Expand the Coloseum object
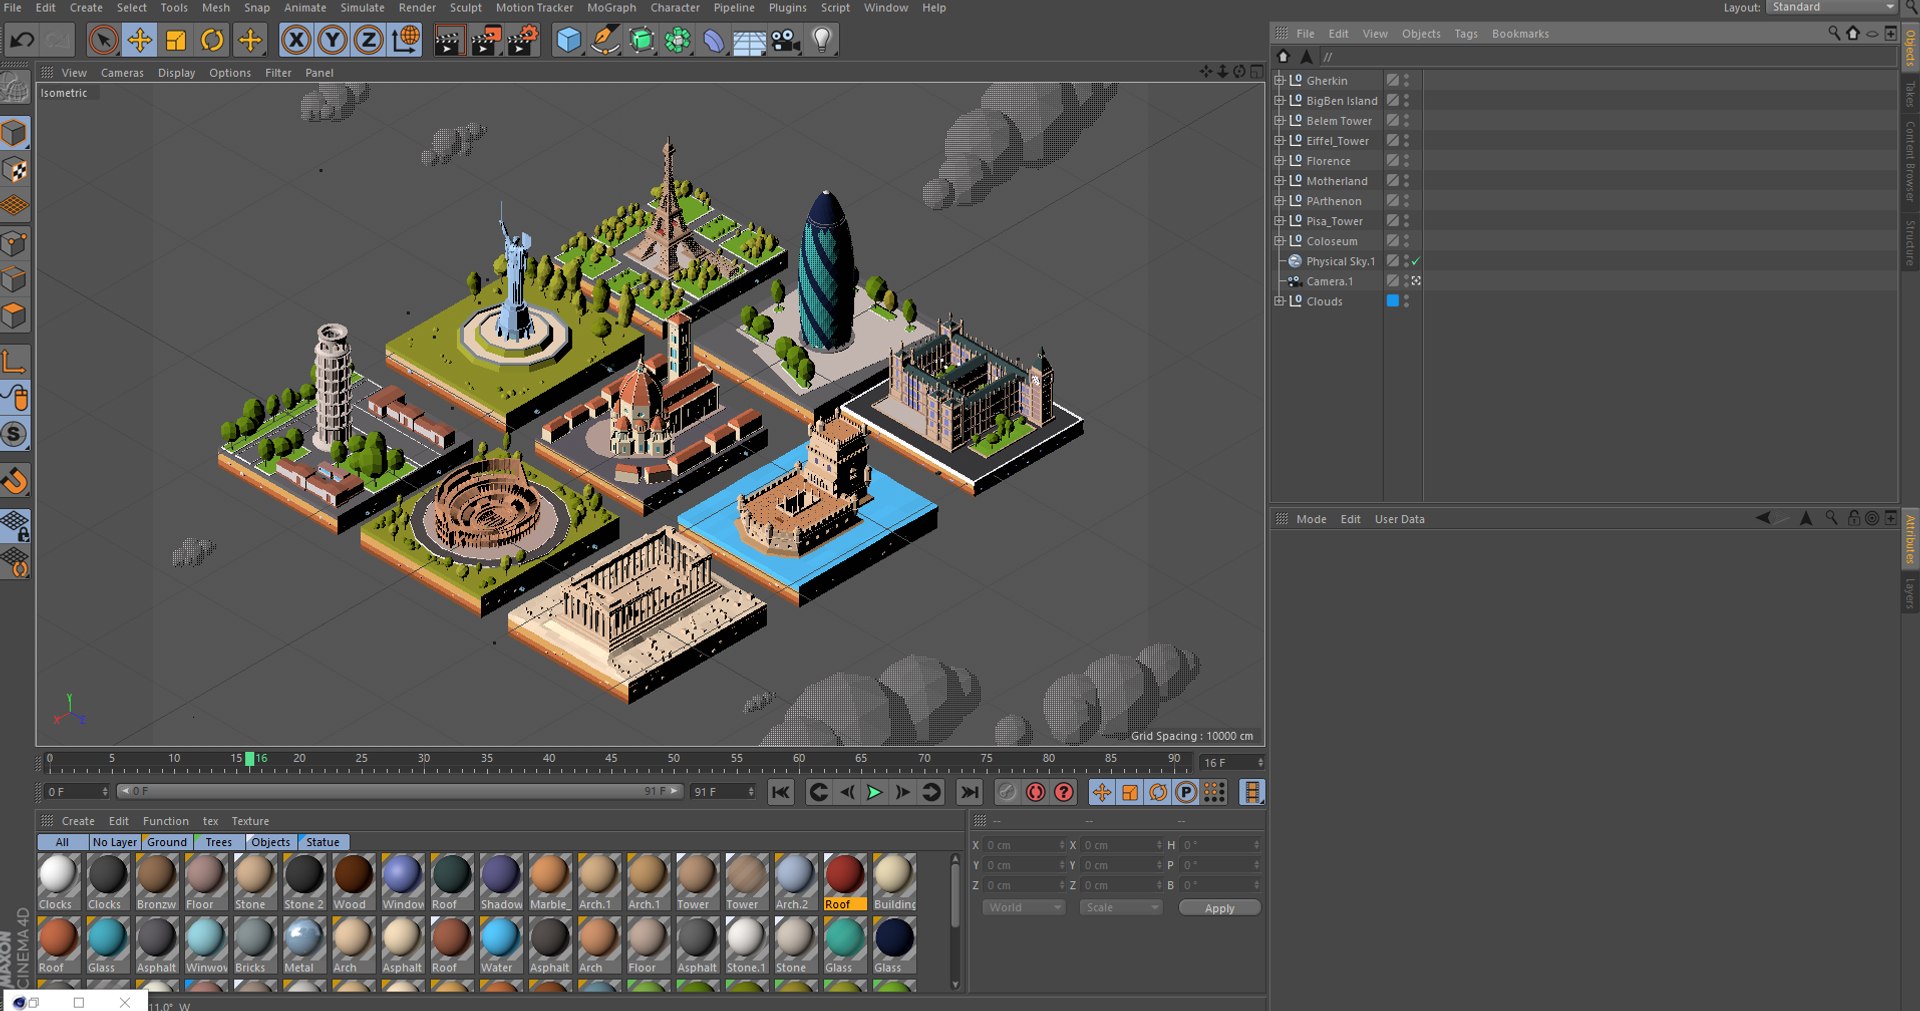 pyautogui.click(x=1279, y=240)
